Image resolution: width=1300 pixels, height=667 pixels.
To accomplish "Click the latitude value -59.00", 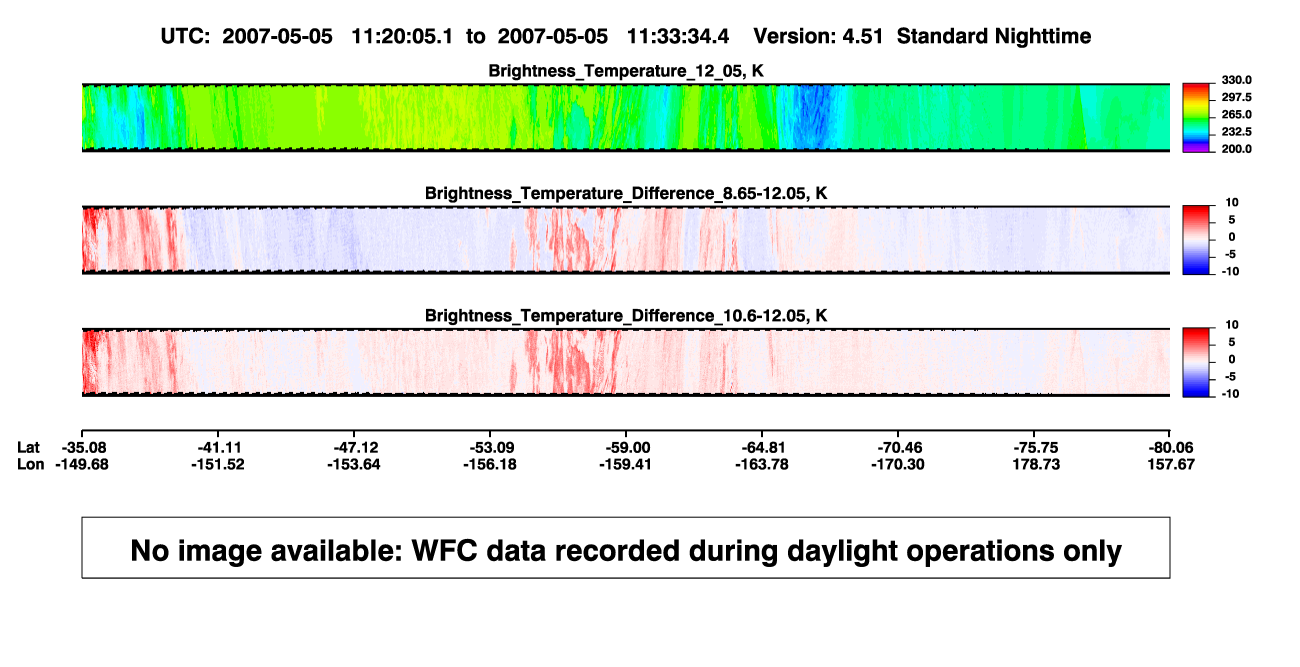I will [x=626, y=447].
